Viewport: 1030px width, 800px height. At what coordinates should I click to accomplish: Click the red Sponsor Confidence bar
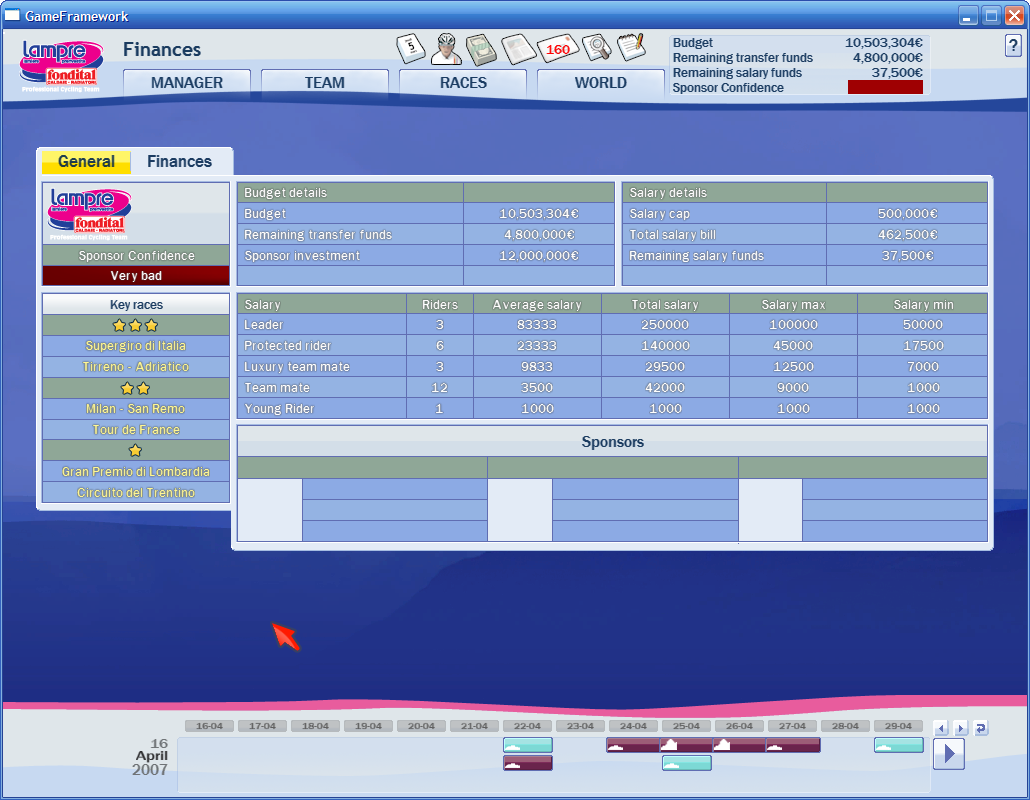[885, 87]
